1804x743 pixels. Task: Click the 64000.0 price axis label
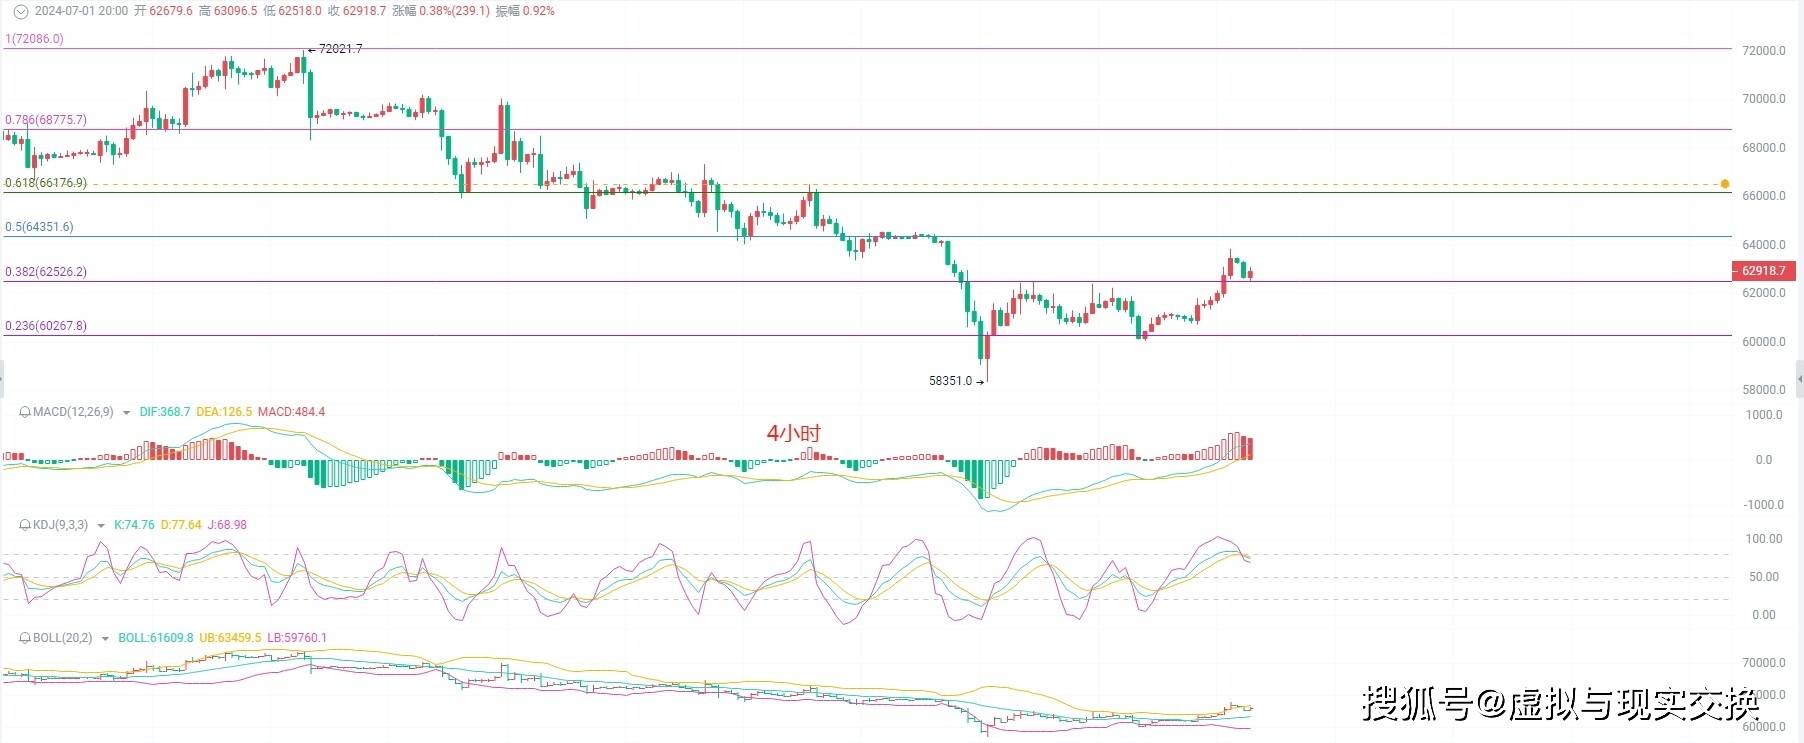click(x=1764, y=245)
